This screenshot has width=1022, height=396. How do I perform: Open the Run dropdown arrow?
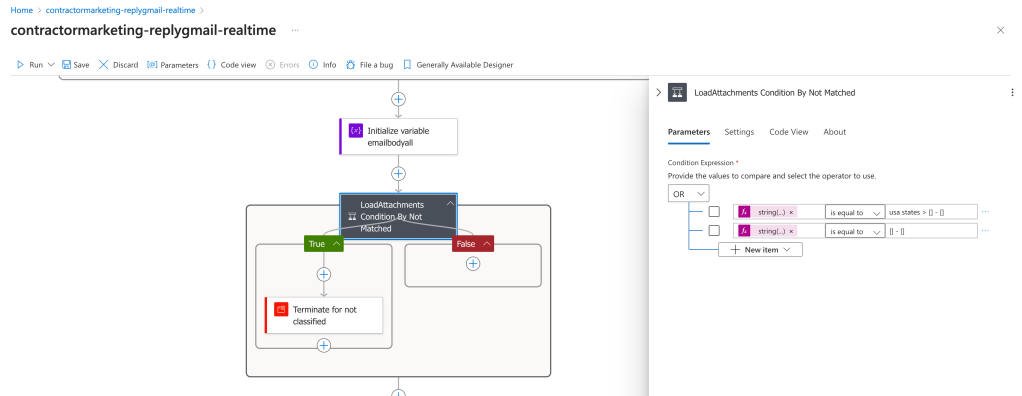coord(51,64)
